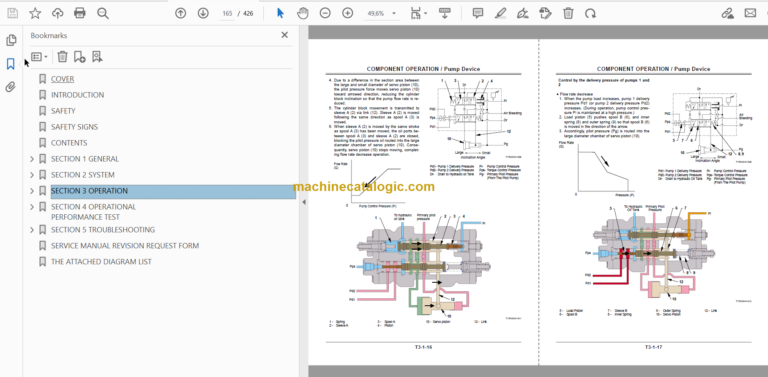Open the find text magnifier
768x377 pixels.
tap(103, 13)
